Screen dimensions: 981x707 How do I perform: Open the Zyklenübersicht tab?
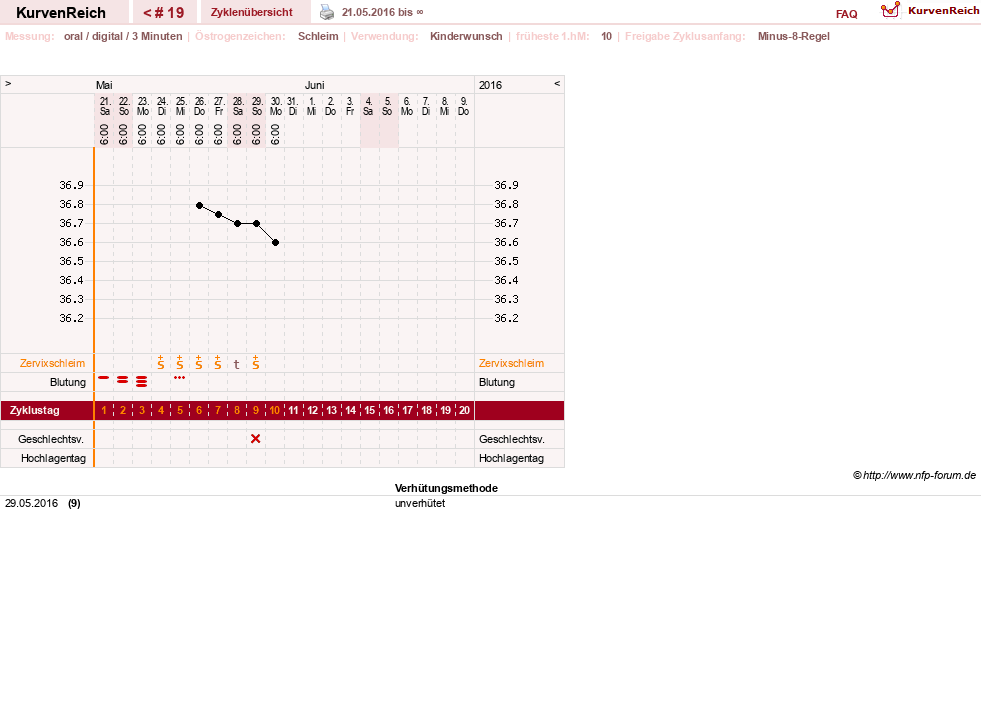[x=252, y=12]
